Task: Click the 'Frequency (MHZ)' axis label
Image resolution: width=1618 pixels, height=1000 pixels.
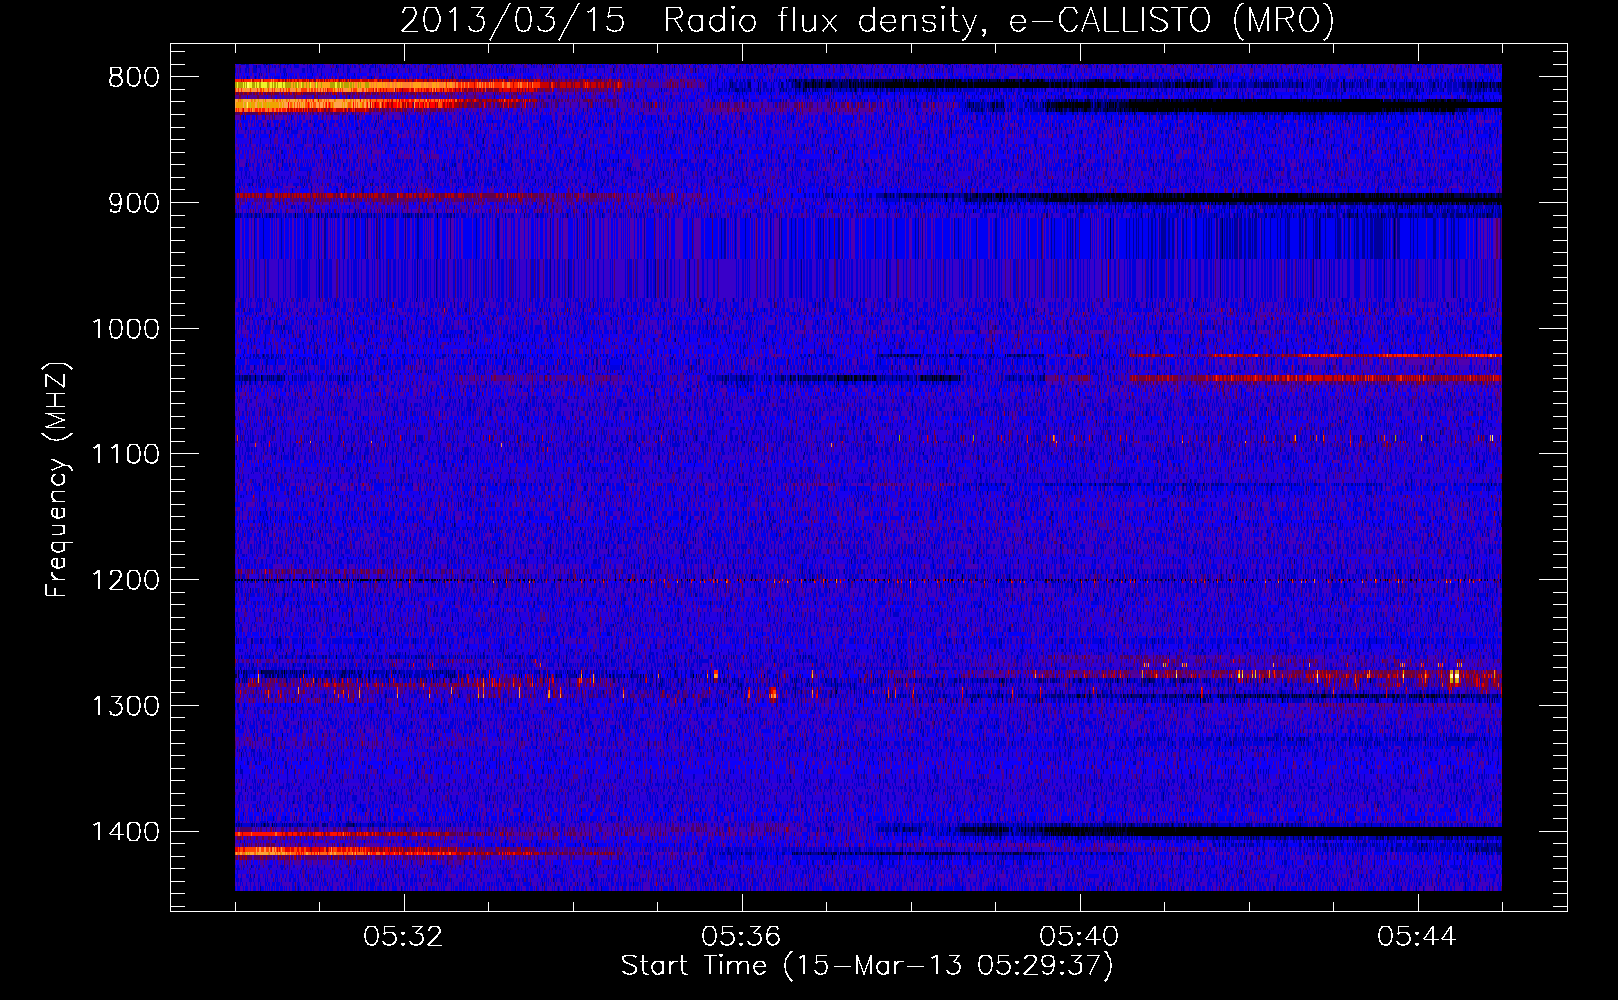Action: tap(57, 480)
